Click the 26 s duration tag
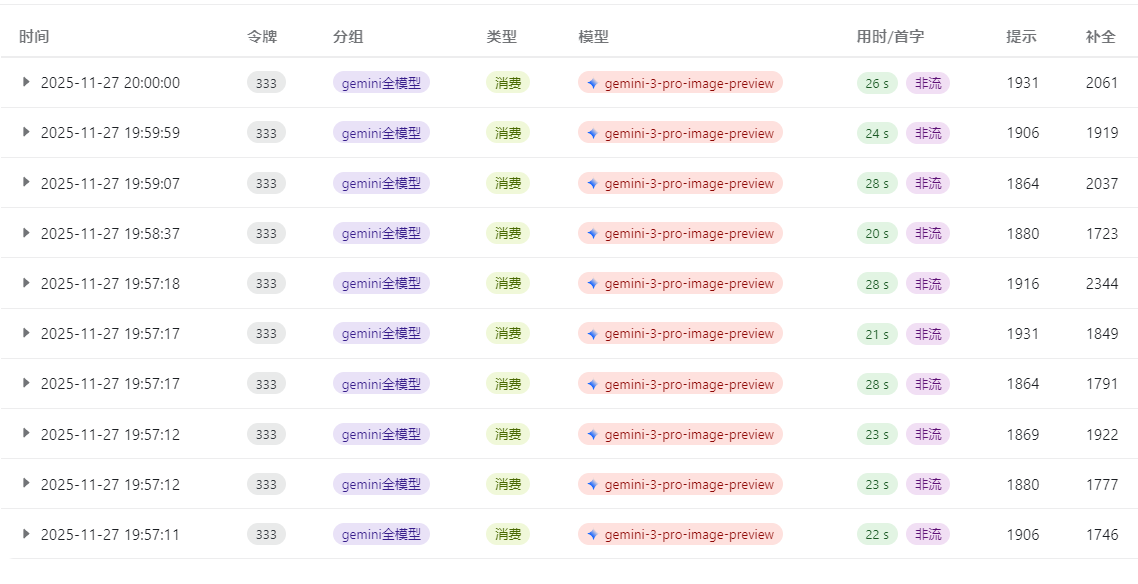Image resolution: width=1138 pixels, height=584 pixels. (x=877, y=83)
